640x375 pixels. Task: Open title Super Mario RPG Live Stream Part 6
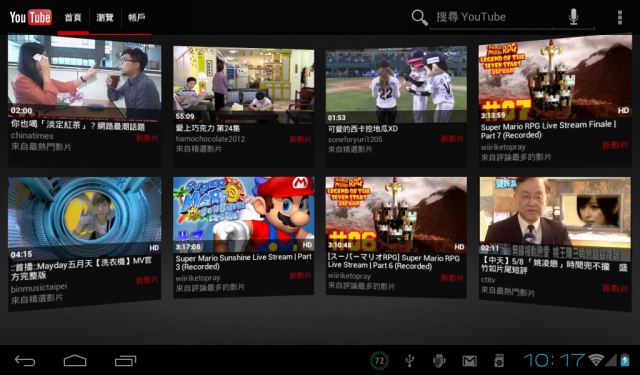(393, 262)
